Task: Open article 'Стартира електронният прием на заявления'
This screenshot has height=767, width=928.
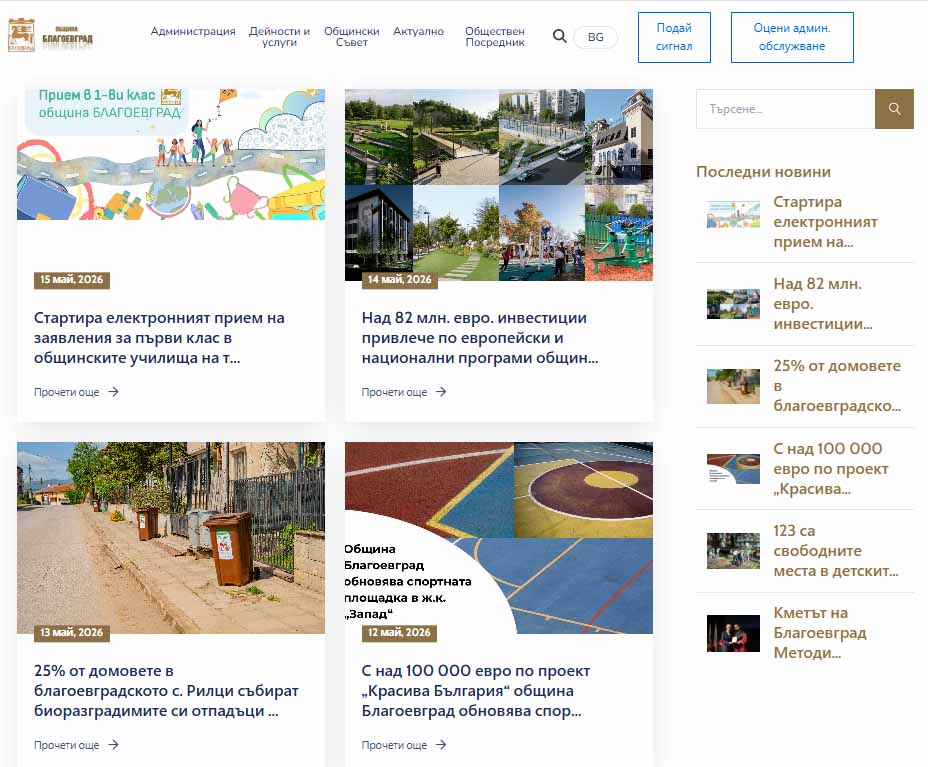Action: click(159, 338)
